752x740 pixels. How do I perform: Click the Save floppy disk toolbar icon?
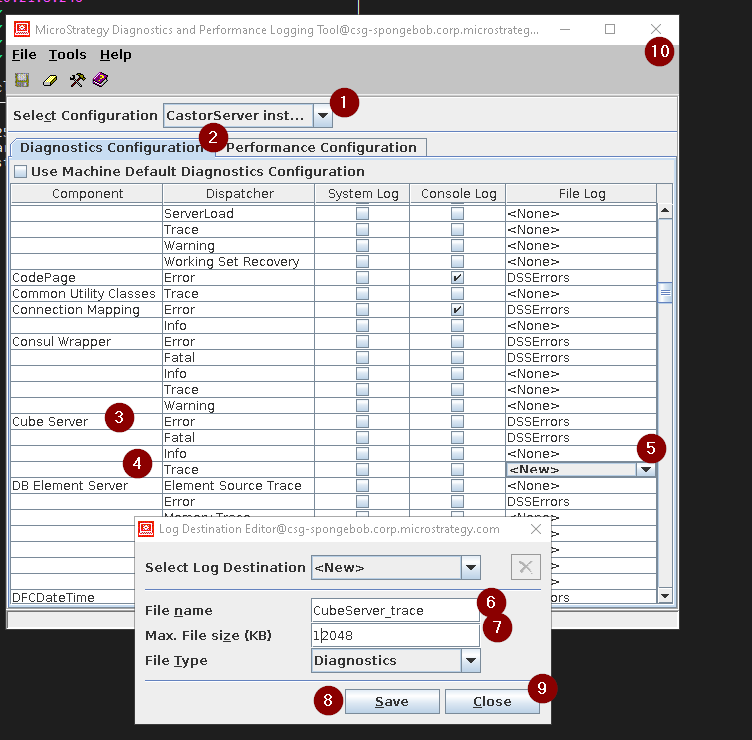[x=22, y=80]
